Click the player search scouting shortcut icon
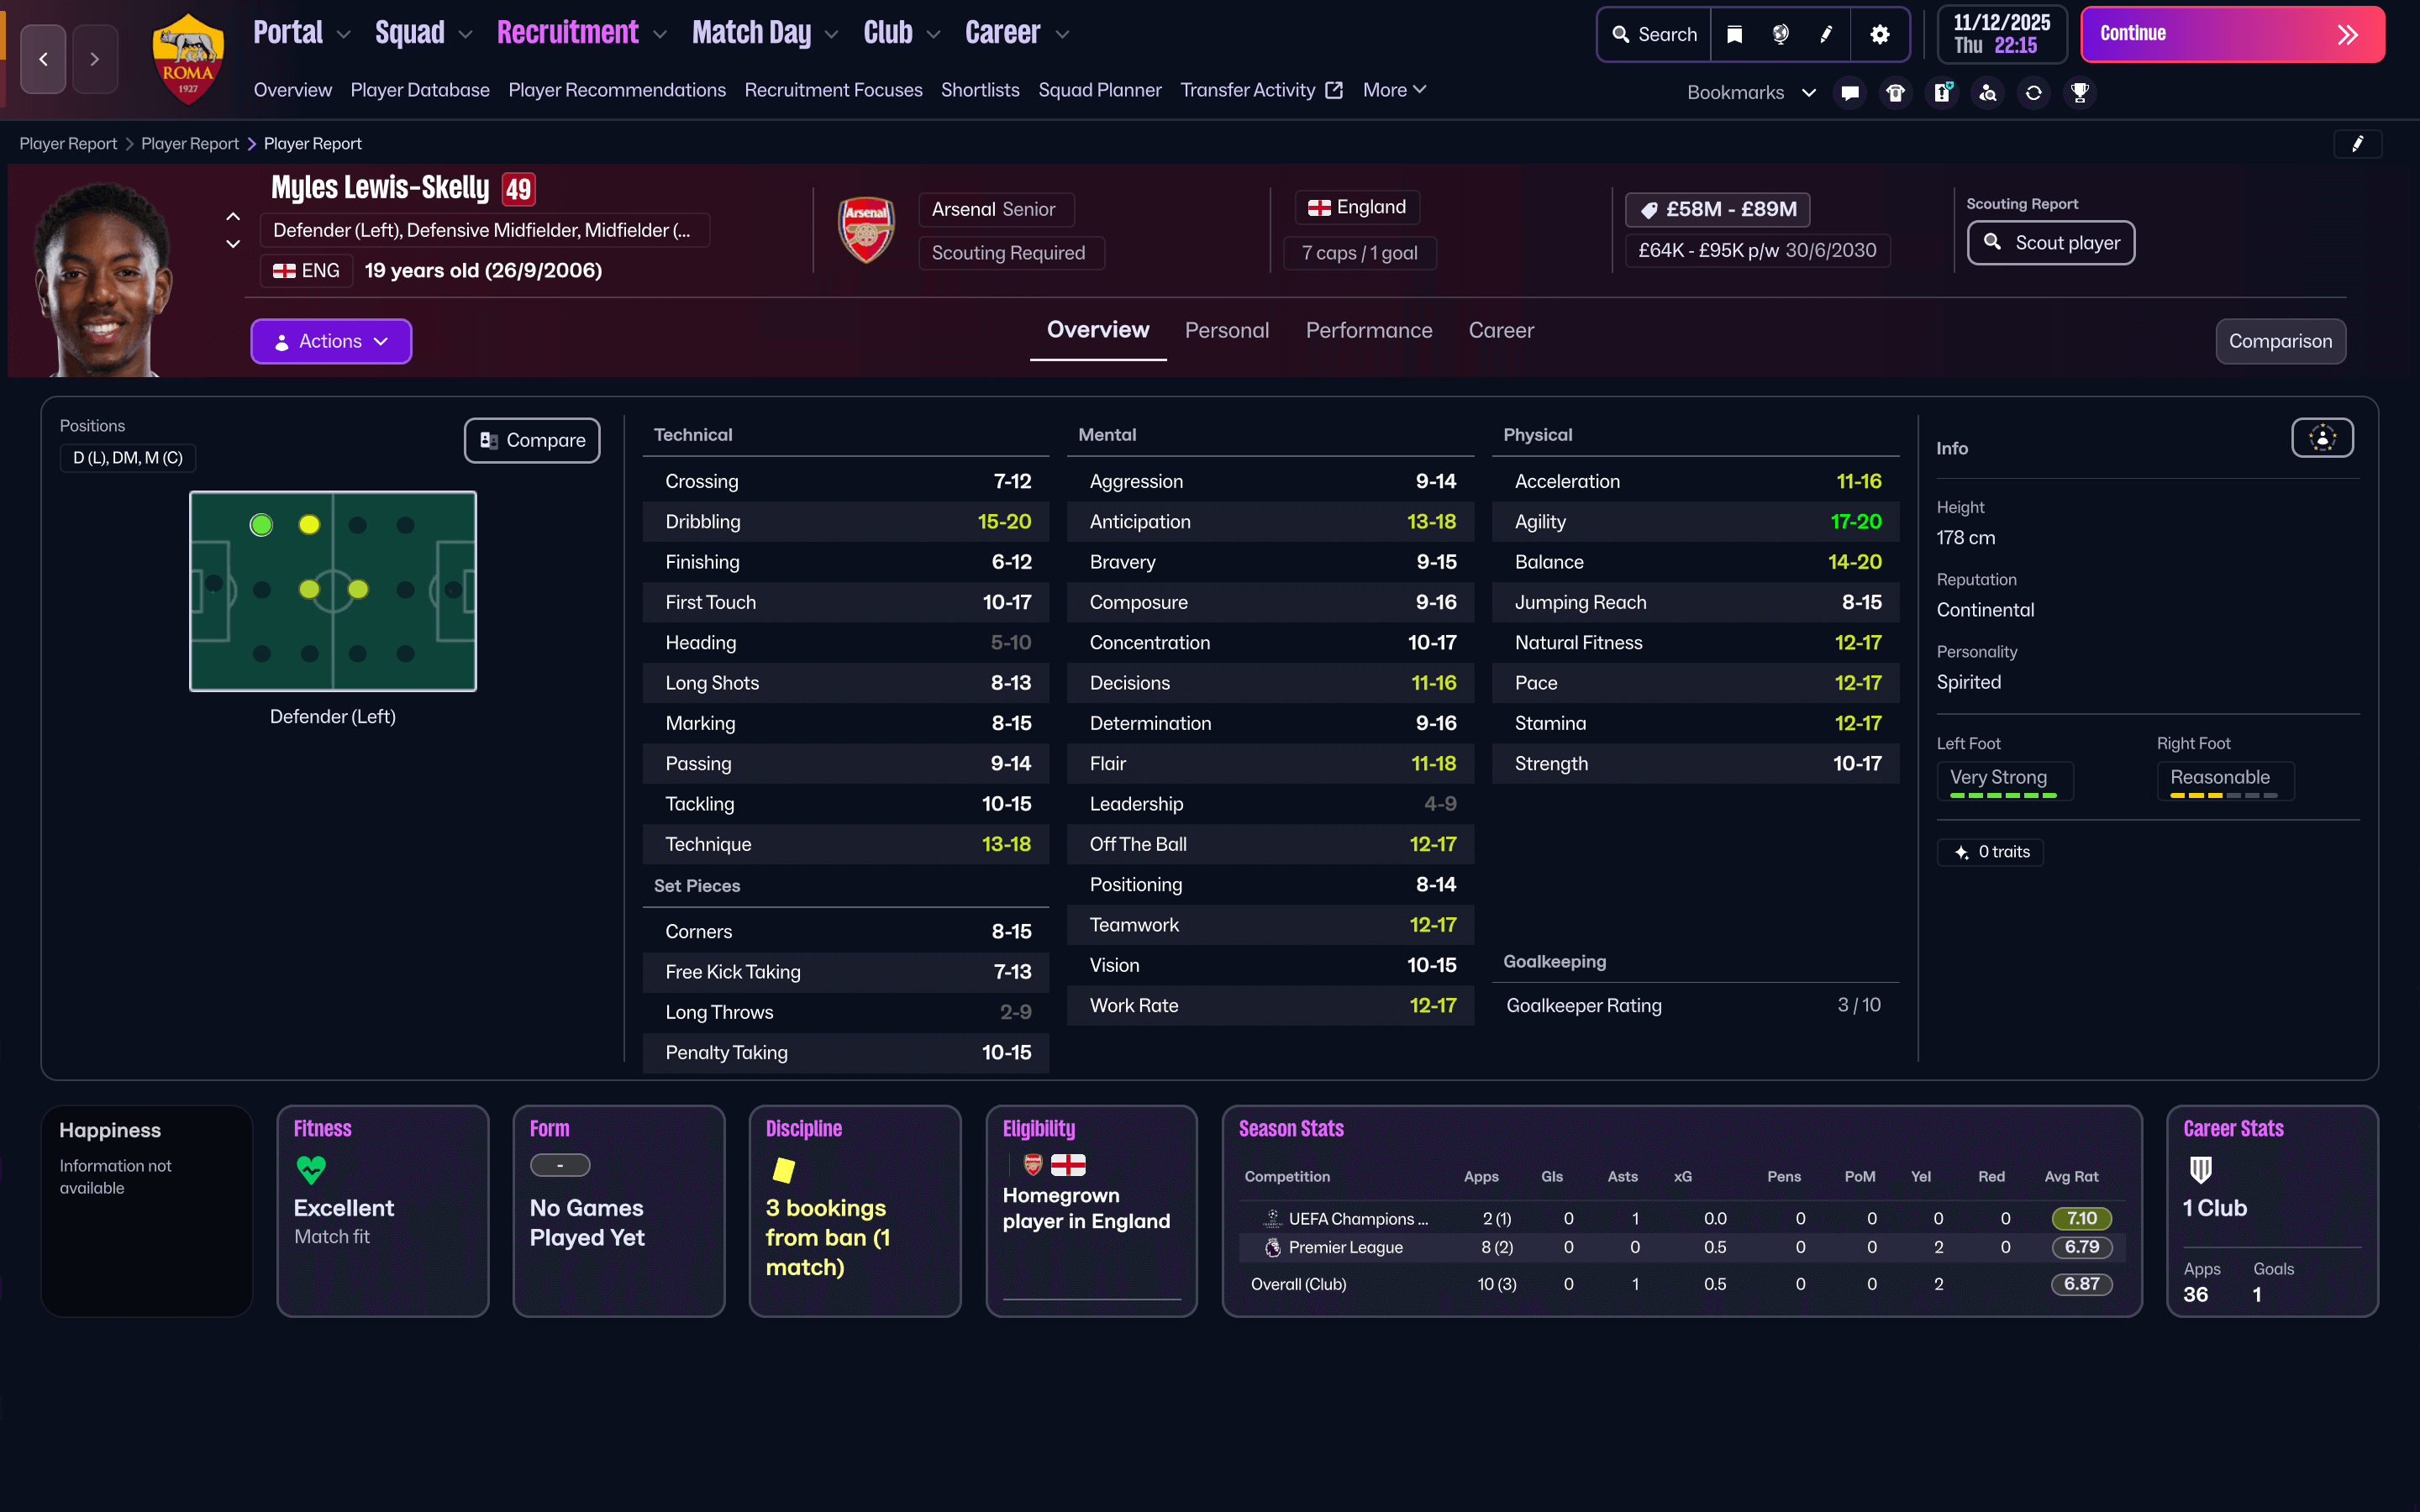This screenshot has height=1512, width=2420. (1988, 92)
